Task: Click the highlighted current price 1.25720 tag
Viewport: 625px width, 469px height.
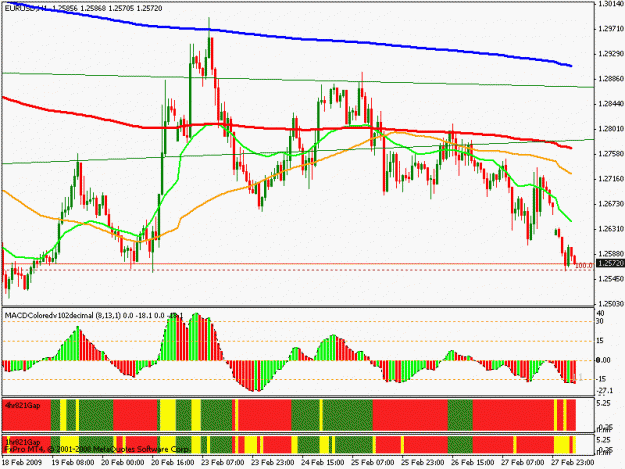Action: (x=610, y=263)
